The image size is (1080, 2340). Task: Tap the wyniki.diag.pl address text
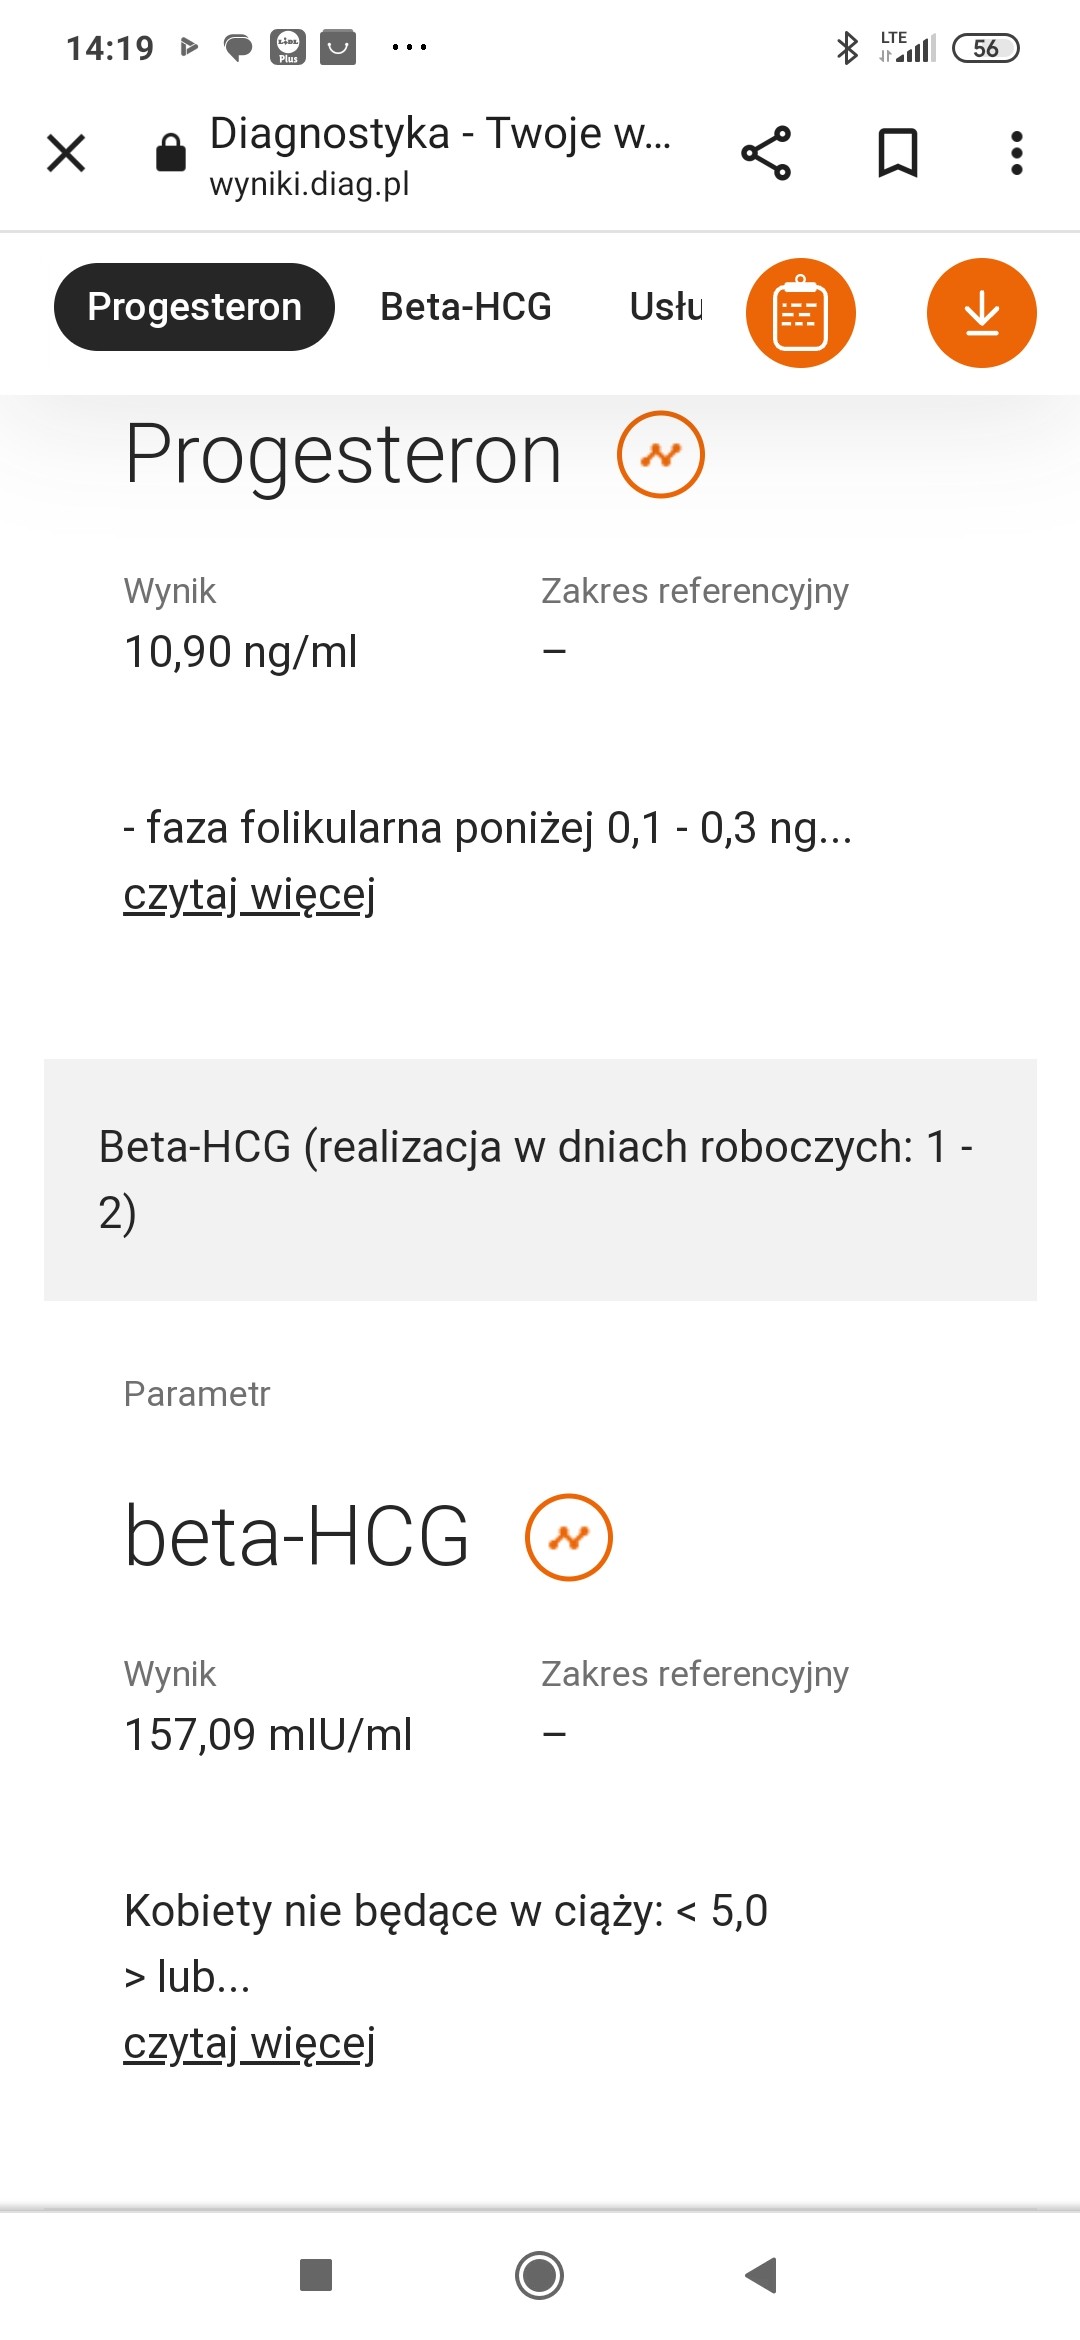pyautogui.click(x=309, y=184)
